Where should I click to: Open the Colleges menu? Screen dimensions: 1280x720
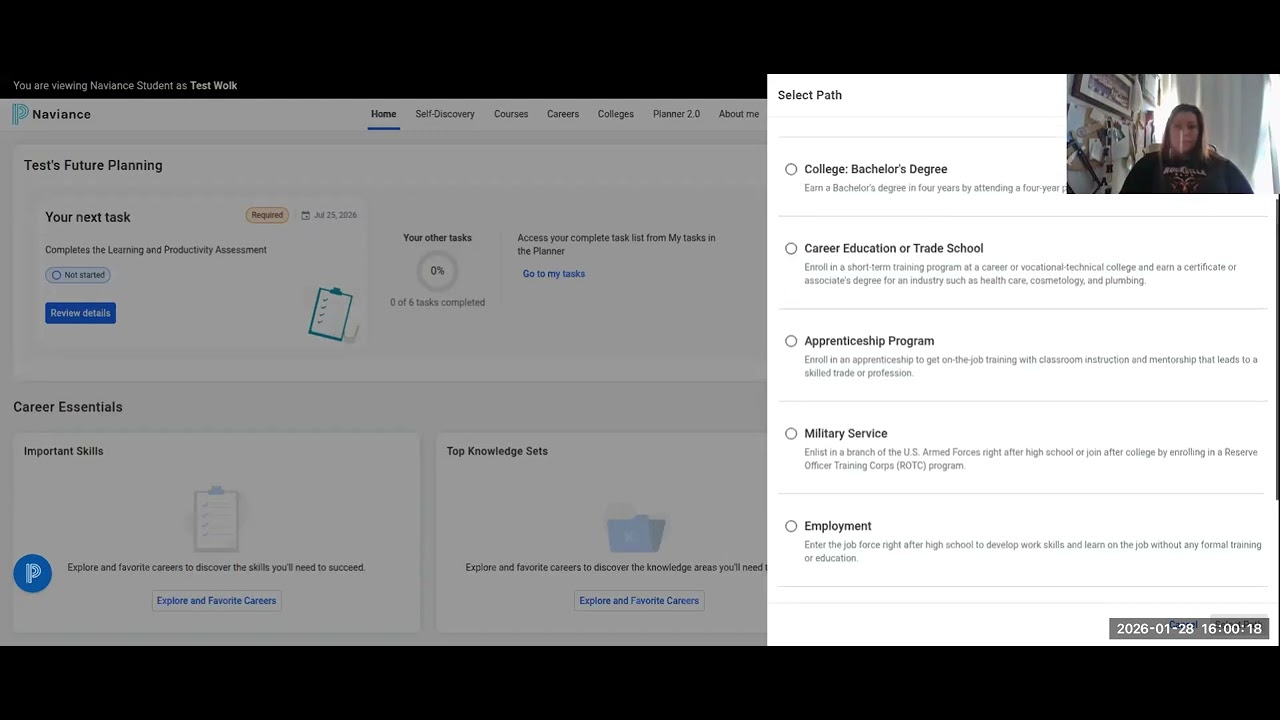point(616,114)
